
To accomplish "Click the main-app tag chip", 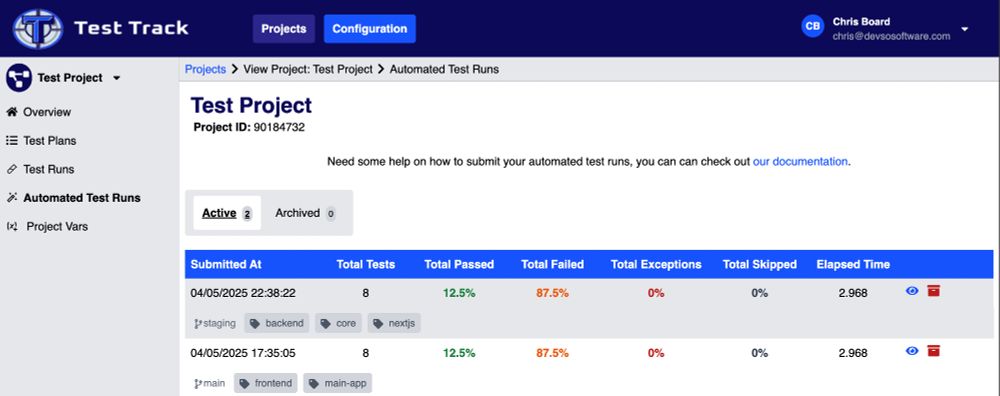I will click(337, 383).
